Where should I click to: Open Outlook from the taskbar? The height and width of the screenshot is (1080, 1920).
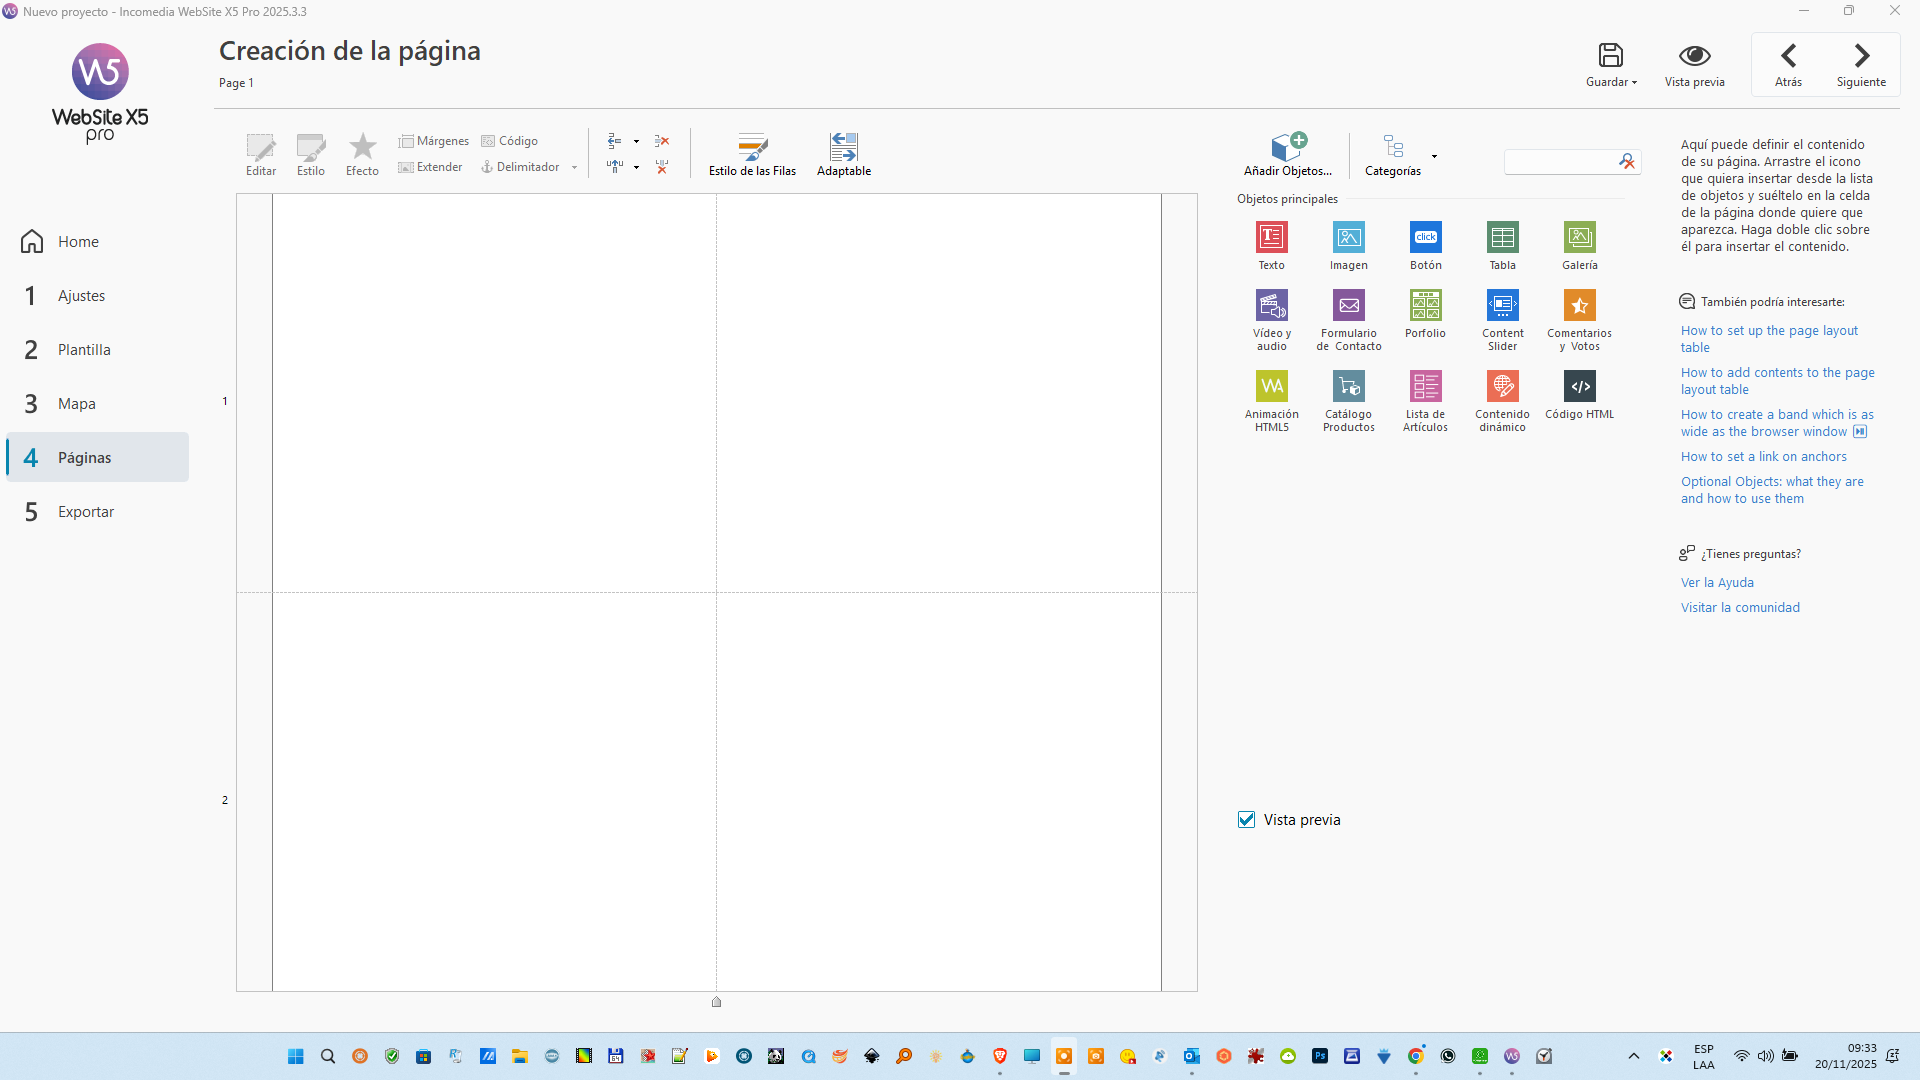pos(1191,1056)
